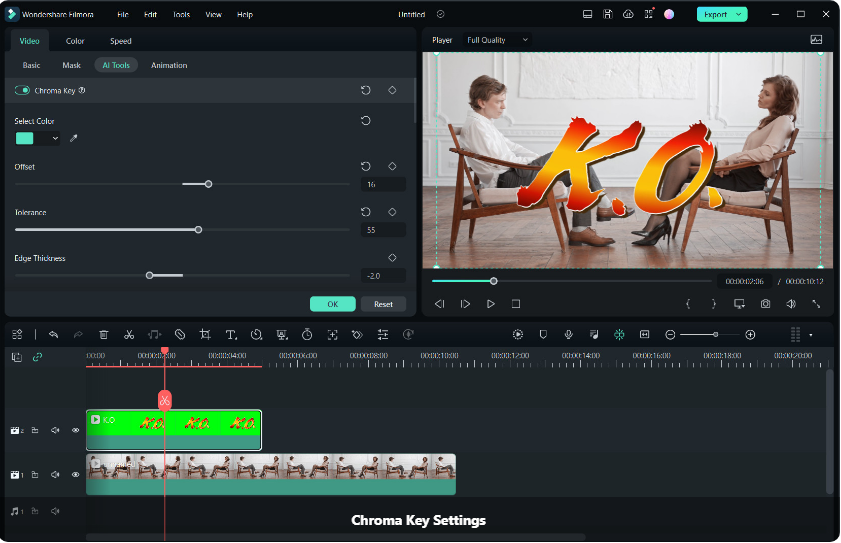Open the View menu
This screenshot has height=543, width=841.
213,14
